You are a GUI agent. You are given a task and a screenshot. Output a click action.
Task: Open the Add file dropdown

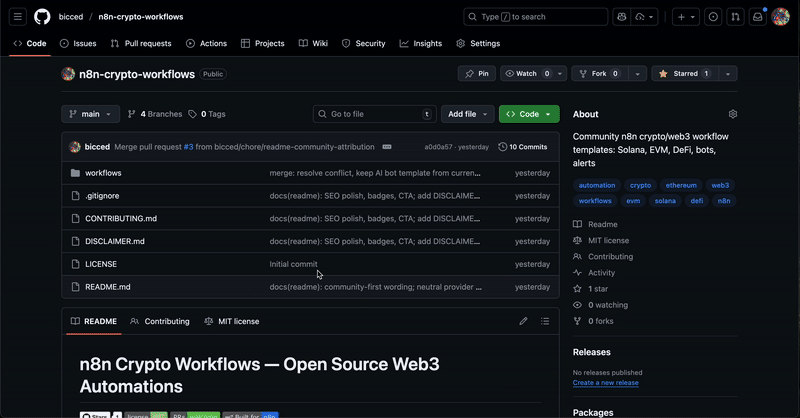(x=468, y=114)
